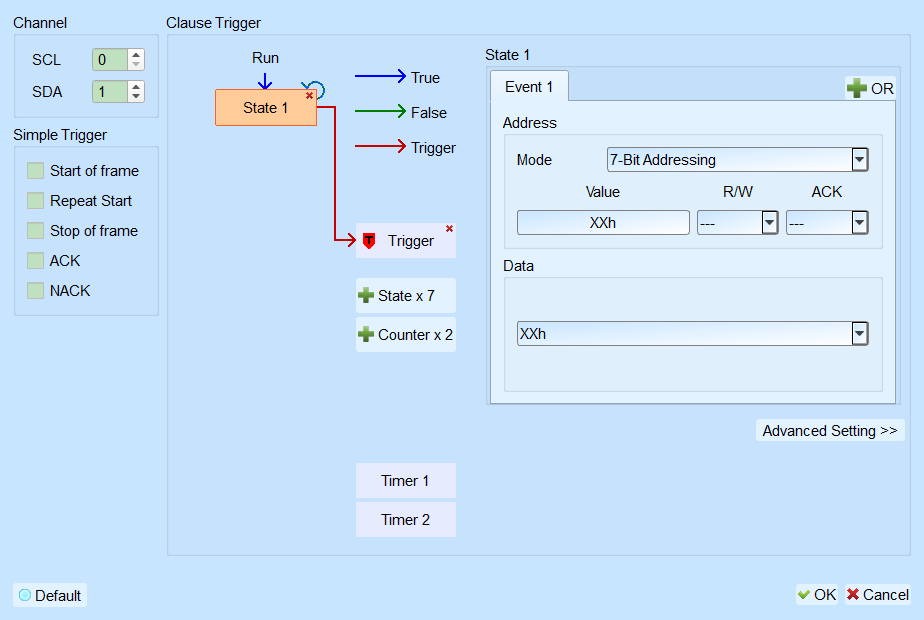Add an OR event with green plus

pos(856,88)
